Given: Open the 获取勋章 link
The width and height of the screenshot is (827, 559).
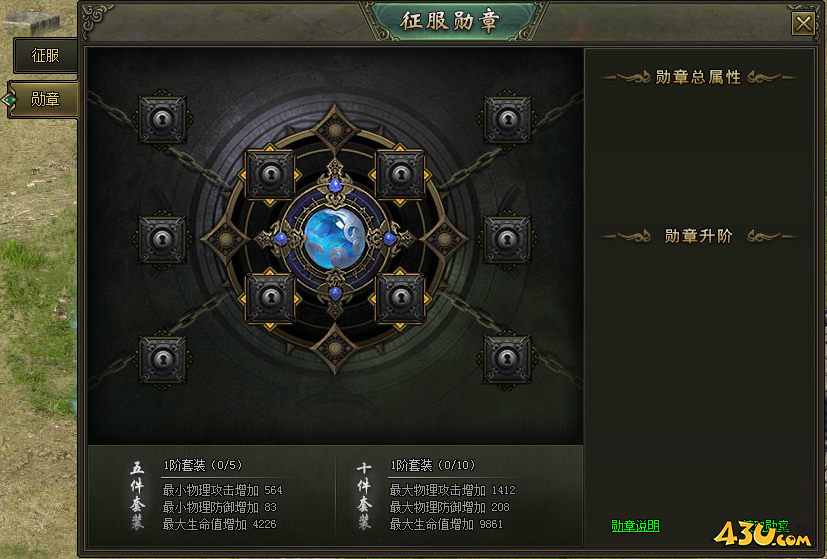Looking at the screenshot, I should click(765, 526).
